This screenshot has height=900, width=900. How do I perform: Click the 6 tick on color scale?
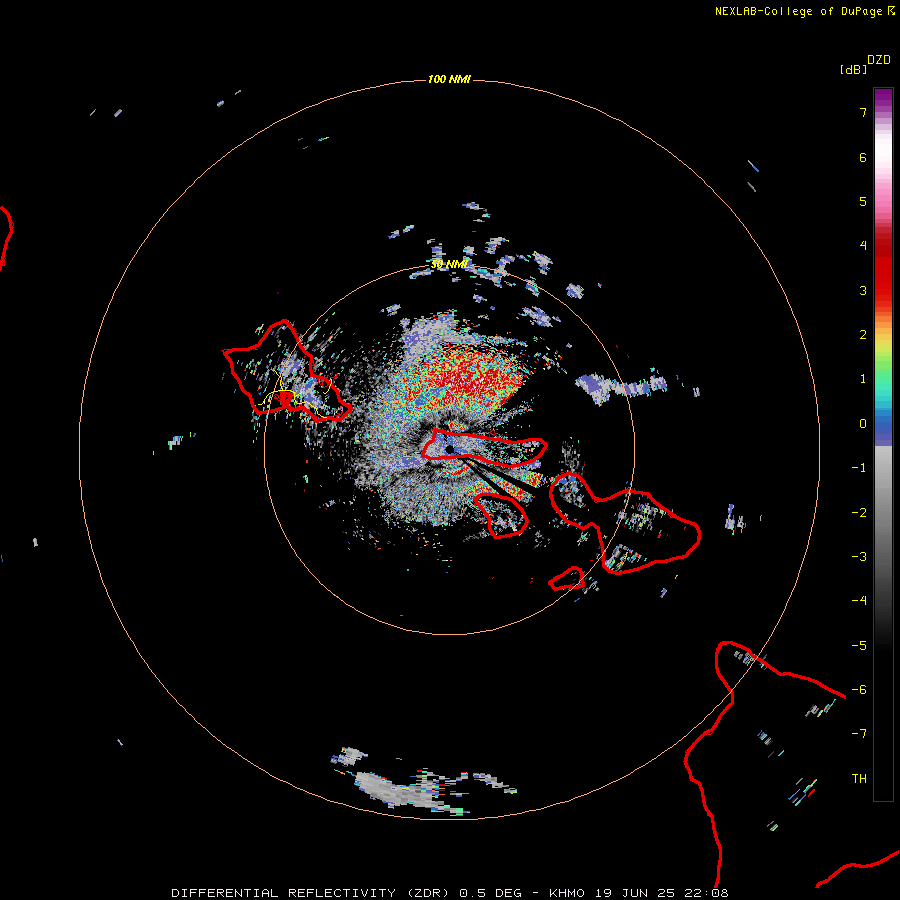pyautogui.click(x=863, y=157)
